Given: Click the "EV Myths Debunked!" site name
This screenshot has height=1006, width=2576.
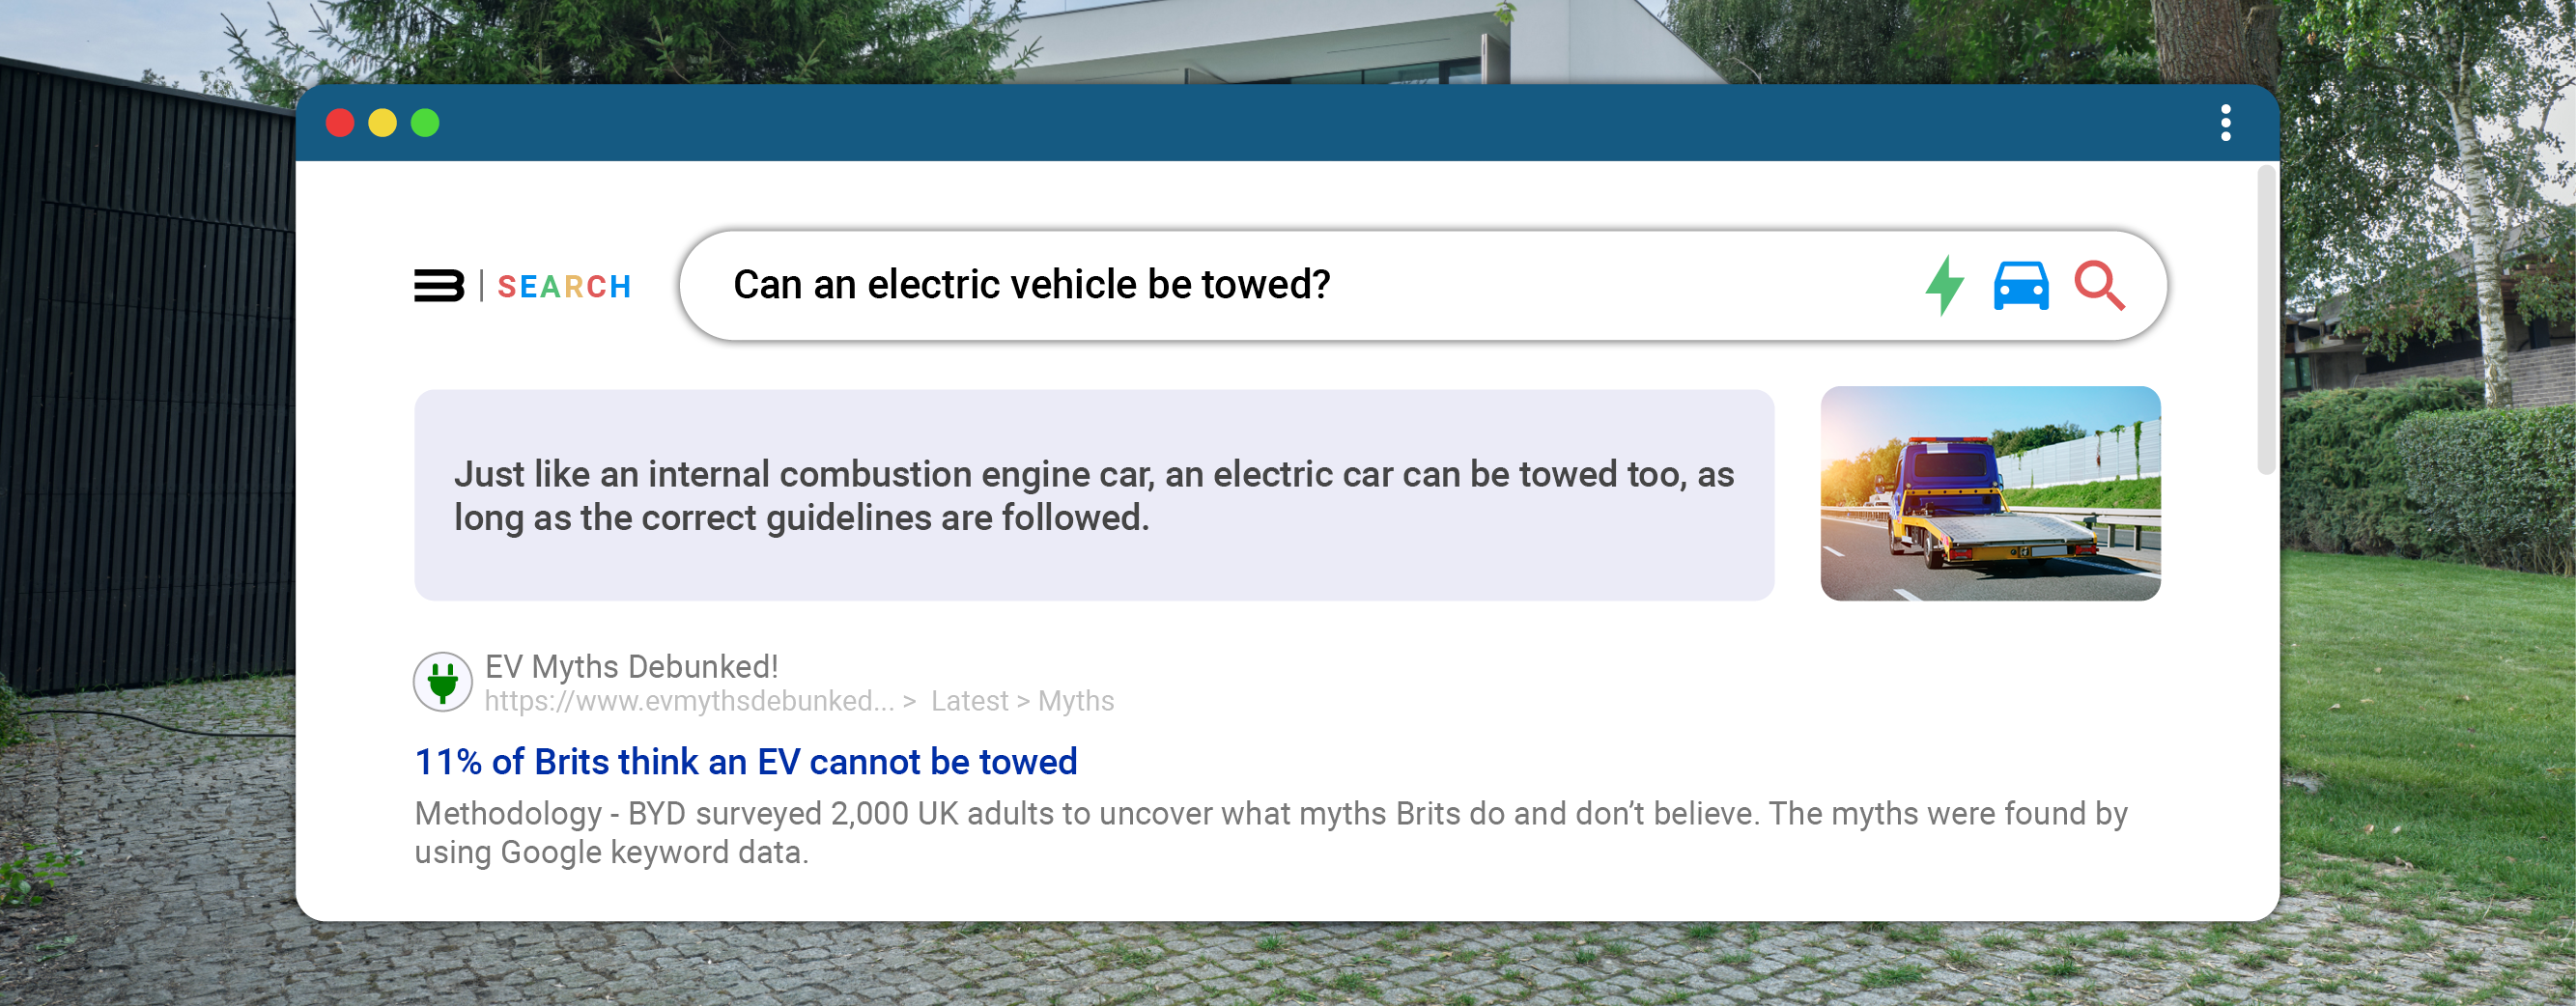Looking at the screenshot, I should [x=631, y=666].
